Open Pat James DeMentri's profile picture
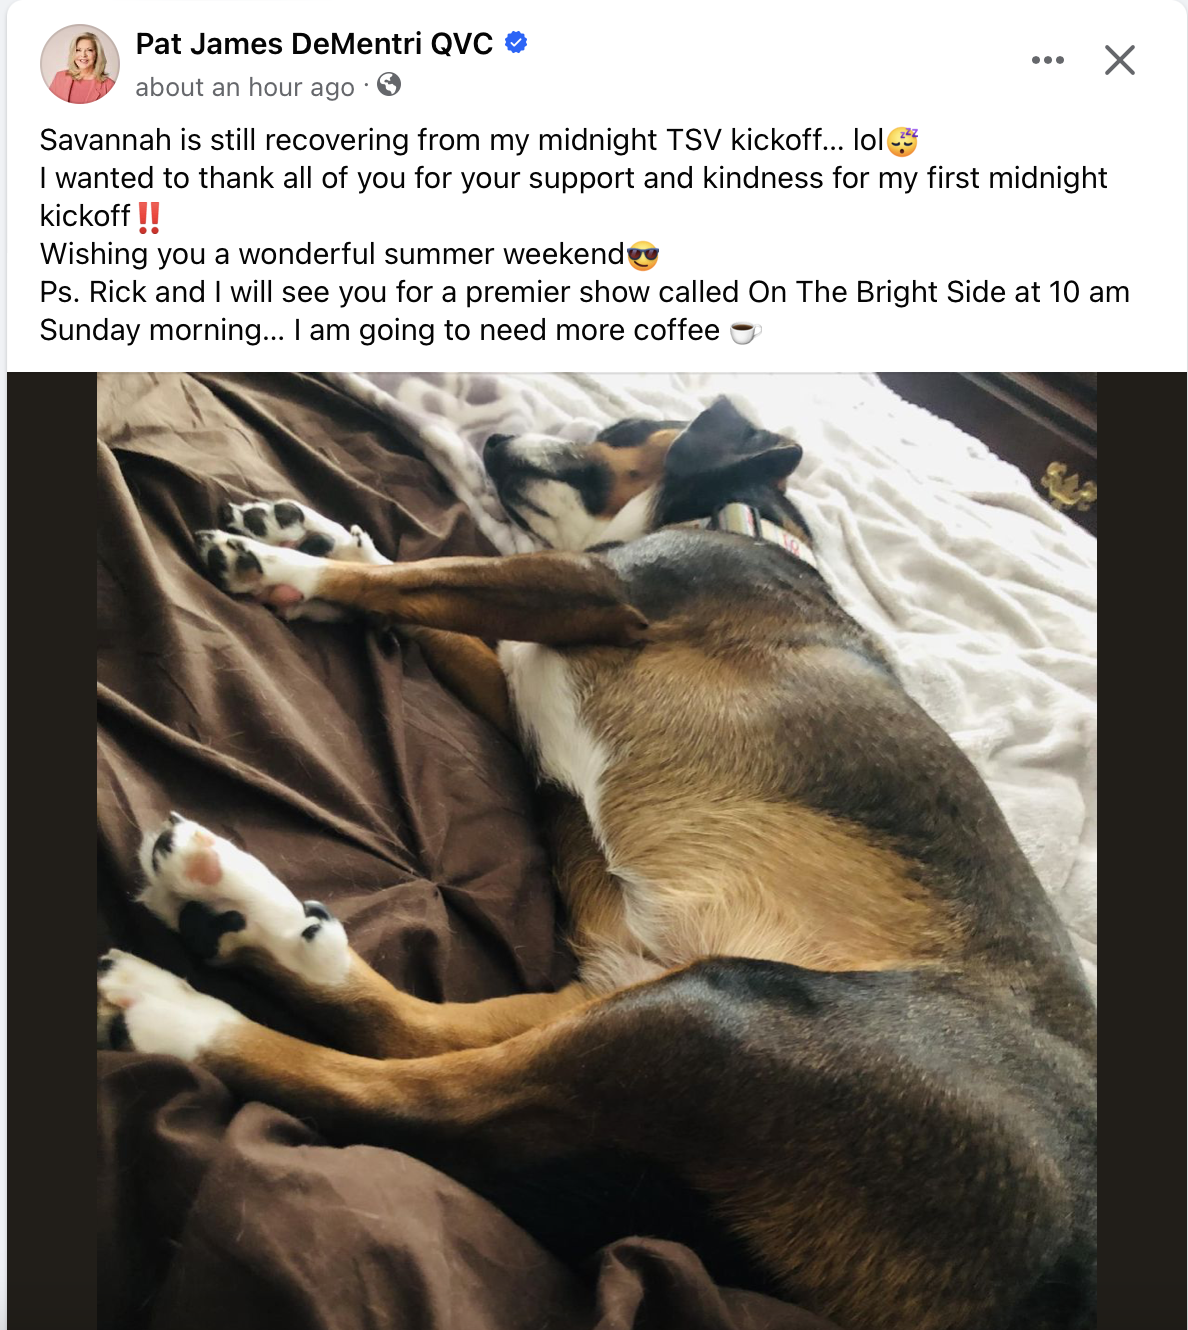 pos(80,64)
